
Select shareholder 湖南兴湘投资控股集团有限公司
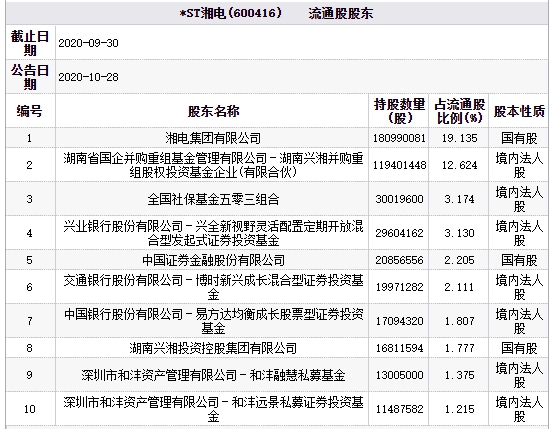pos(213,348)
